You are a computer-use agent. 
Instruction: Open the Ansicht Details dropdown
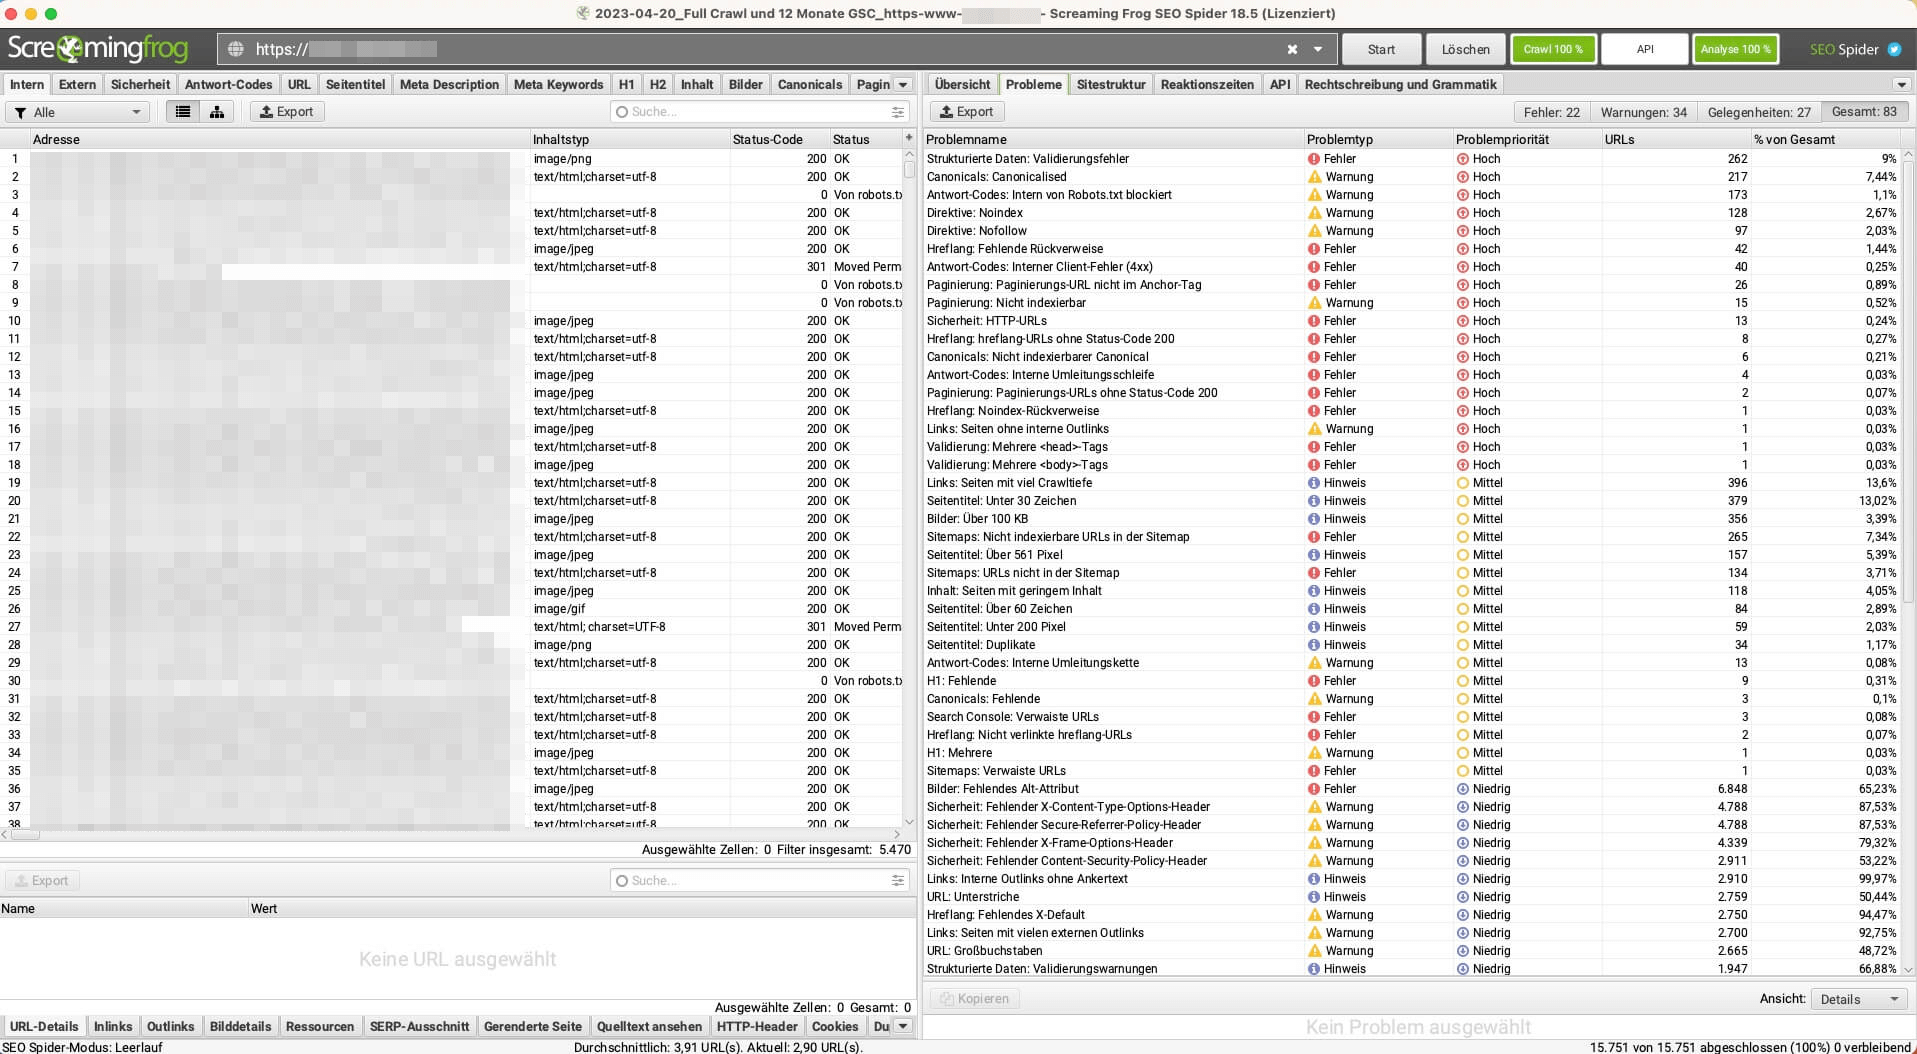1859,999
